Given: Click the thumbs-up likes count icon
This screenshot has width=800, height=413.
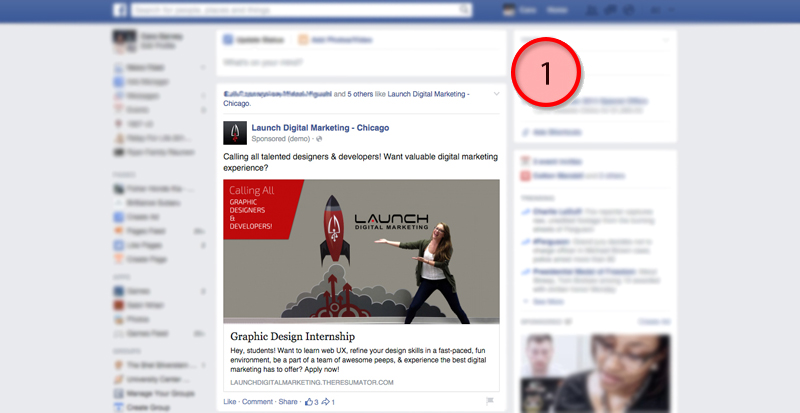Looking at the screenshot, I should (x=309, y=402).
